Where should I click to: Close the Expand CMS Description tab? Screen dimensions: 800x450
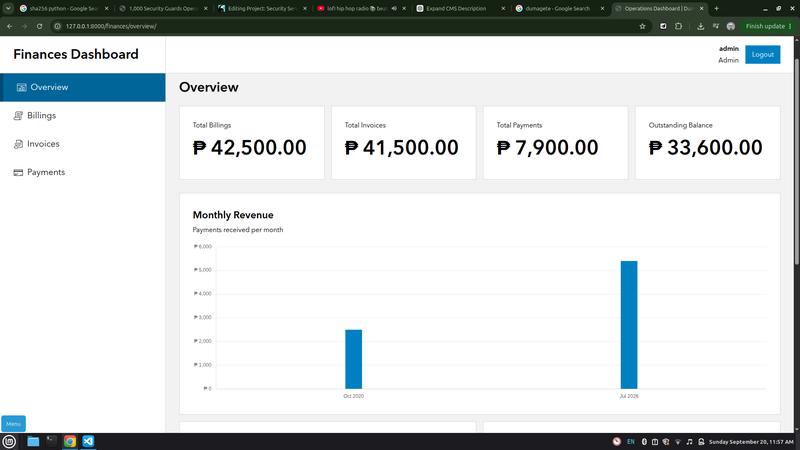(x=503, y=8)
